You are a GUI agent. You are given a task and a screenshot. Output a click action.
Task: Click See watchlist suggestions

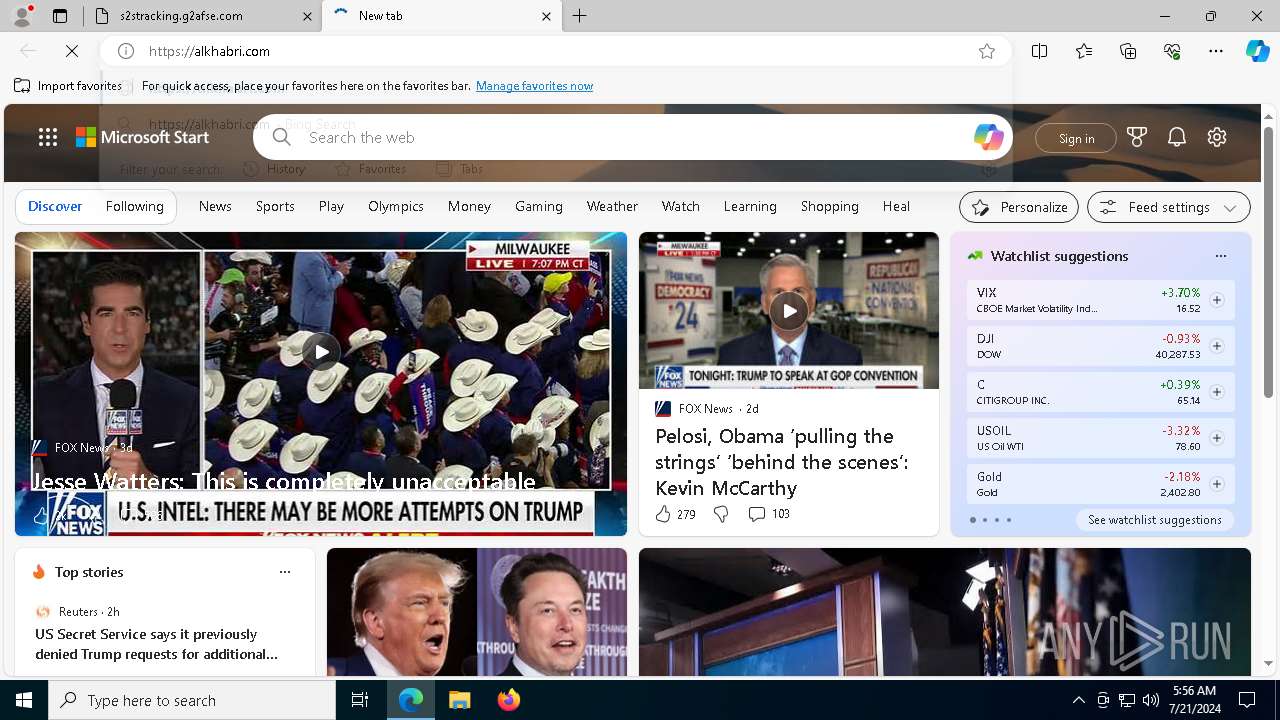tap(1154, 520)
